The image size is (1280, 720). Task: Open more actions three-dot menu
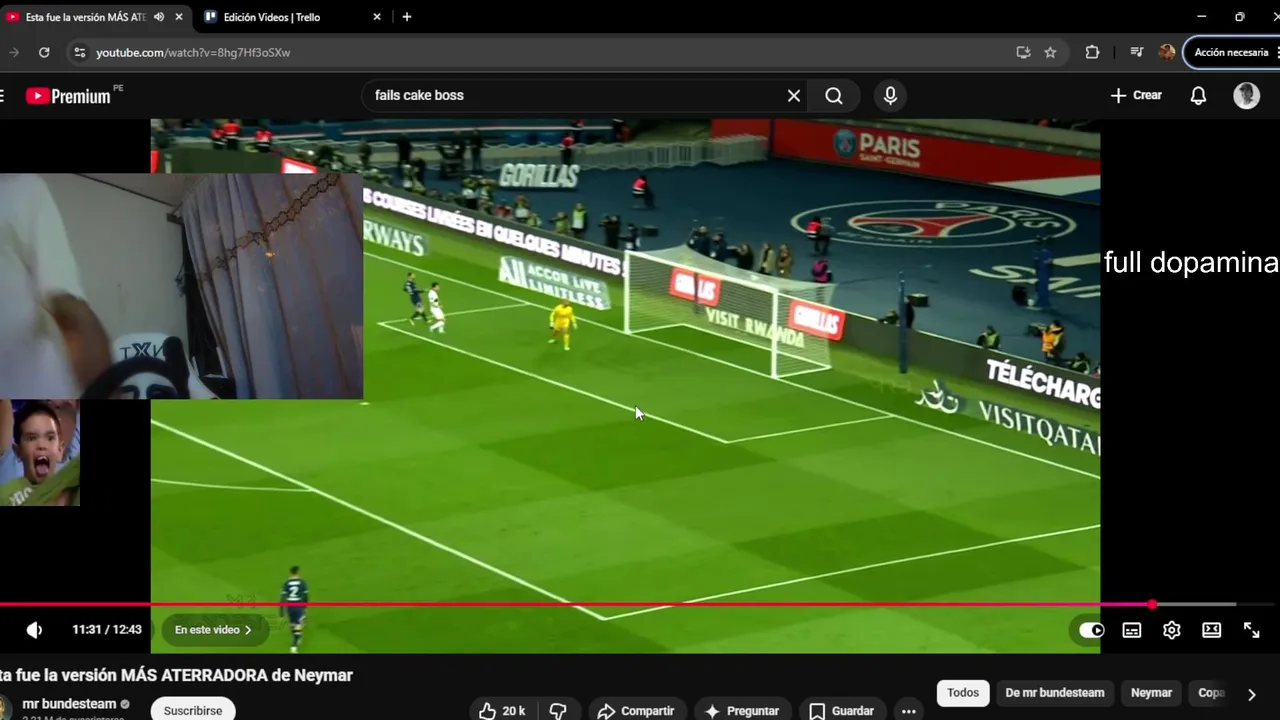tap(908, 711)
